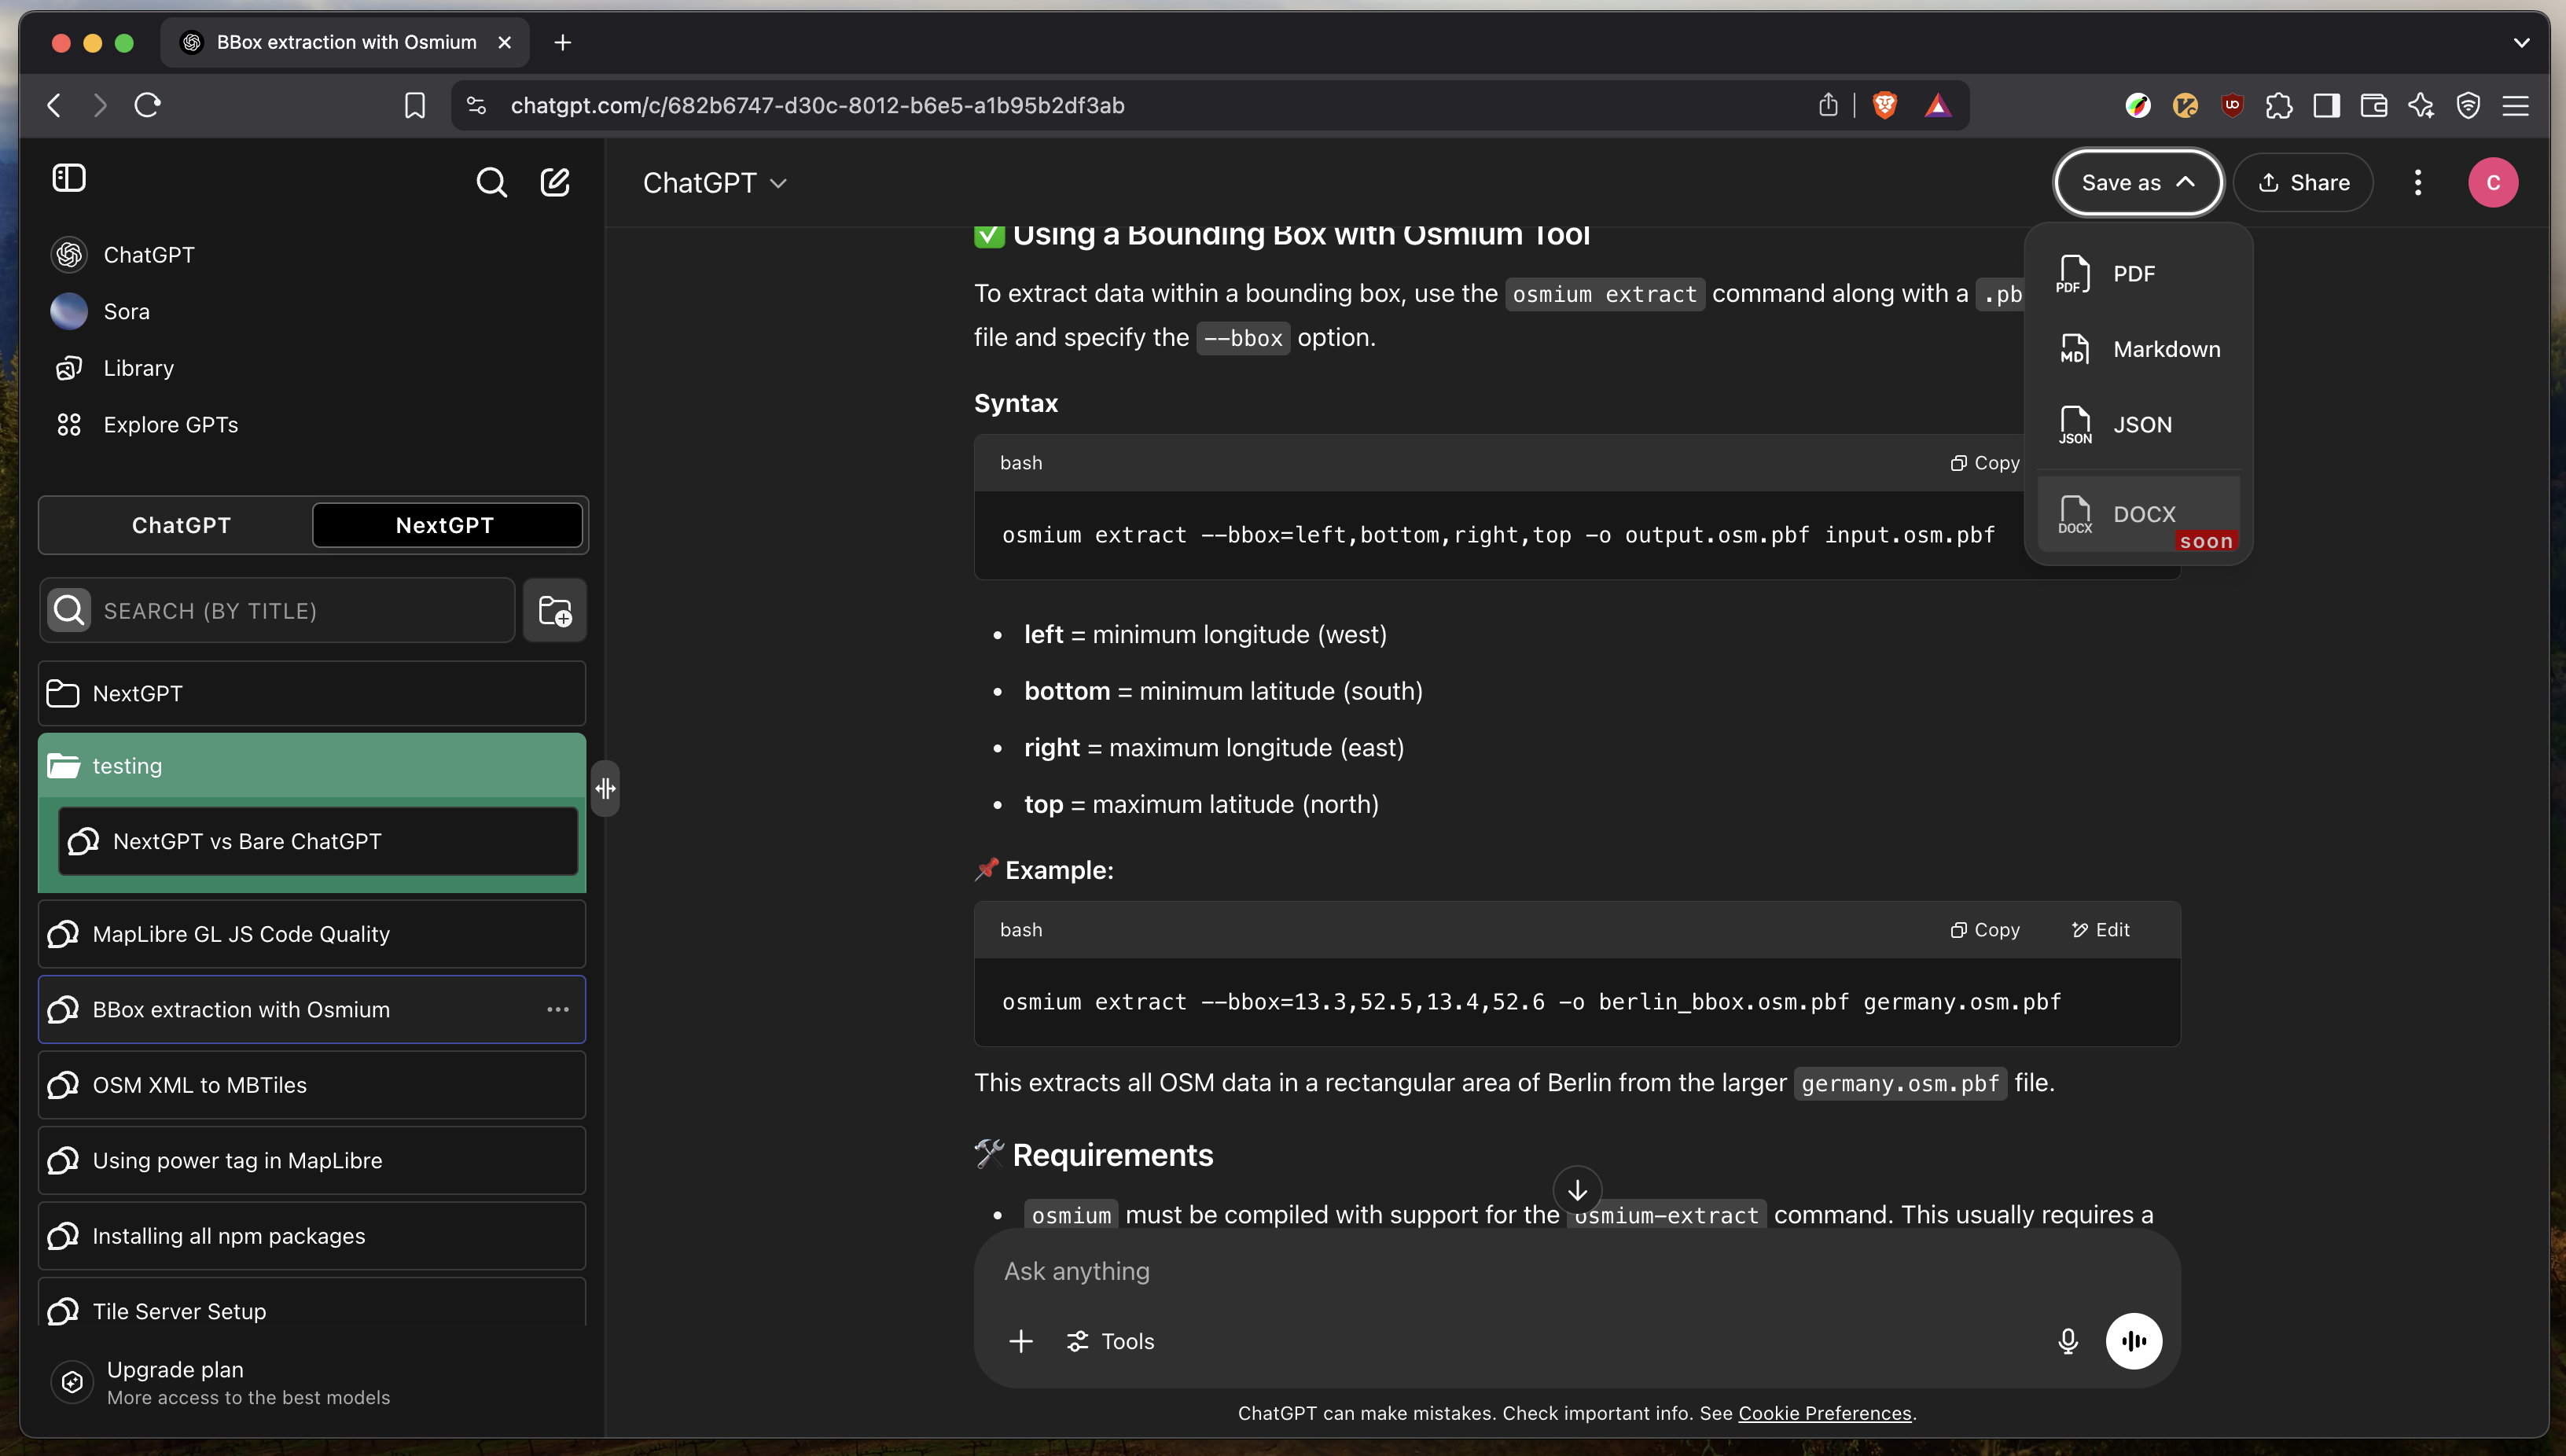
Task: Open the search chats magnifier icon
Action: click(x=491, y=182)
